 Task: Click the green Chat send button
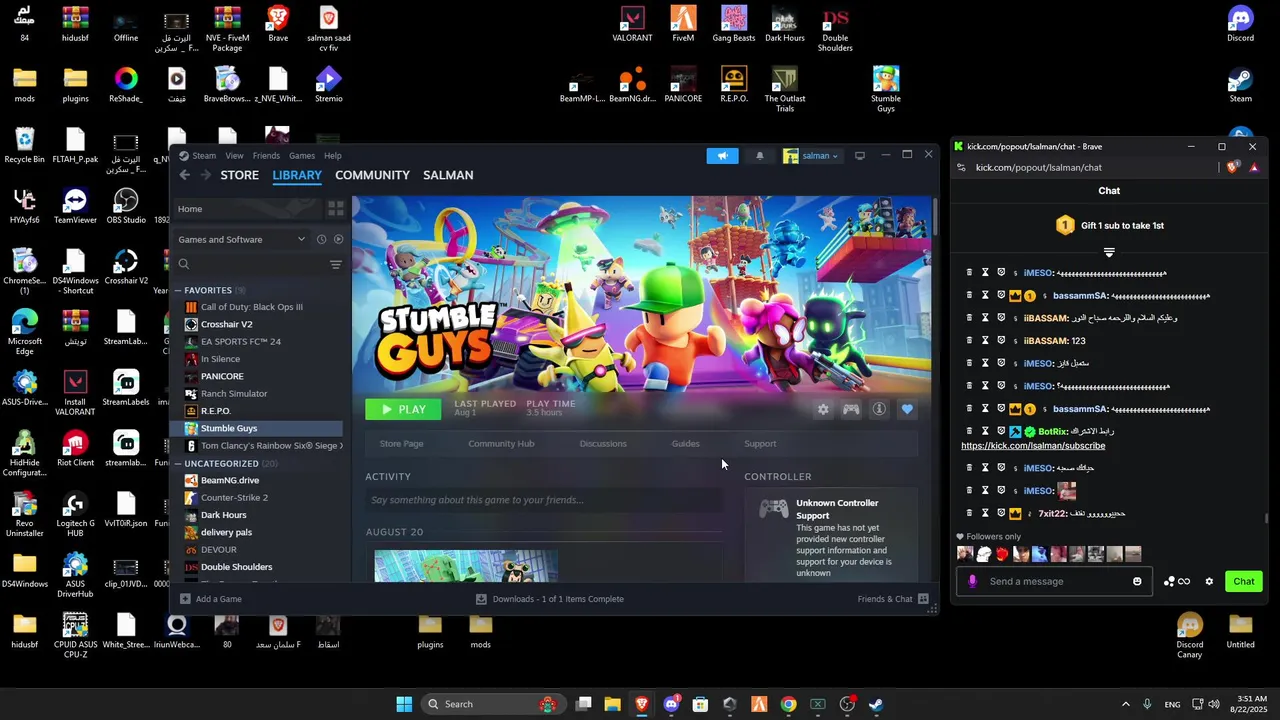1244,581
